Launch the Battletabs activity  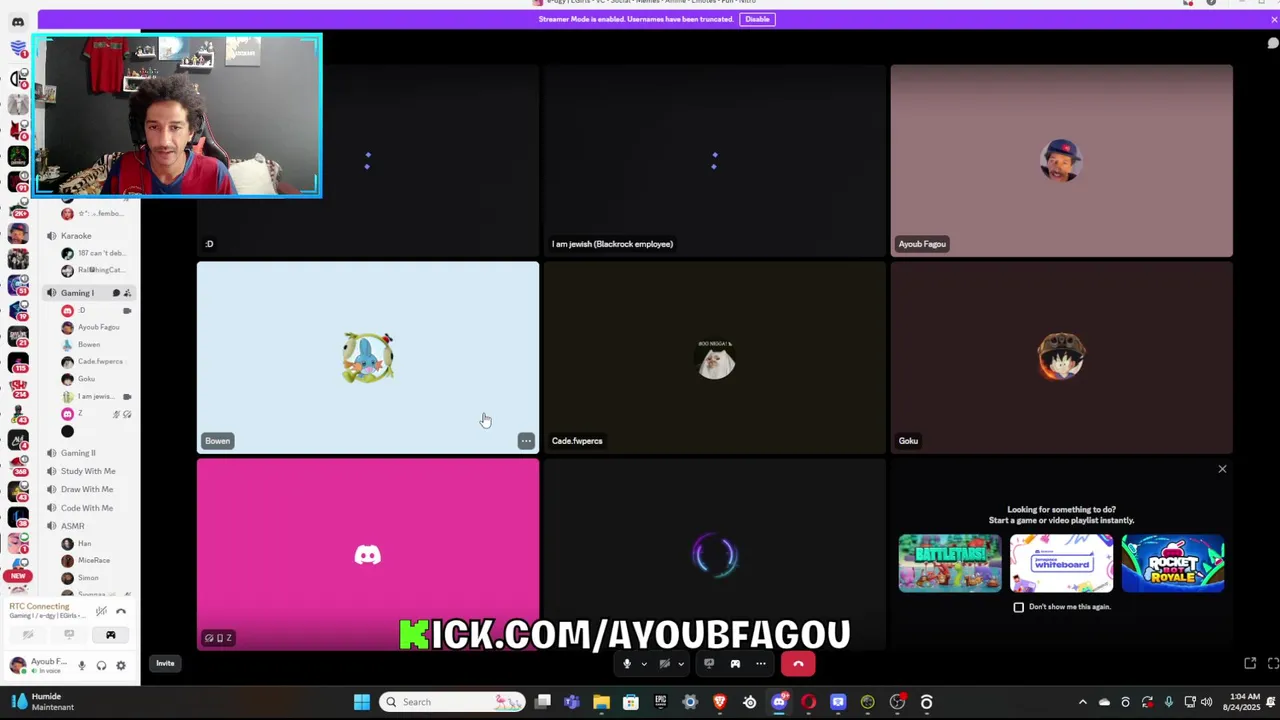(x=949, y=563)
